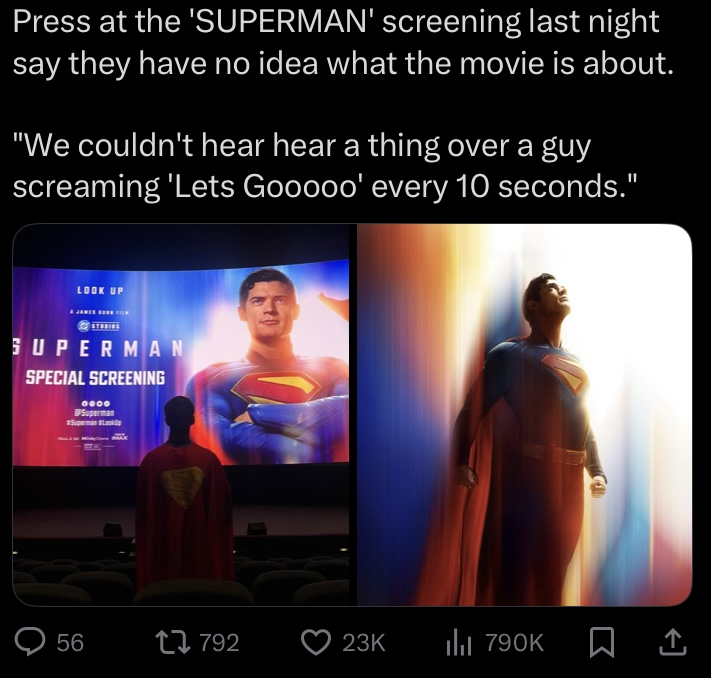Click the caped person silhouette in photo
This screenshot has width=711, height=678.
185,492
